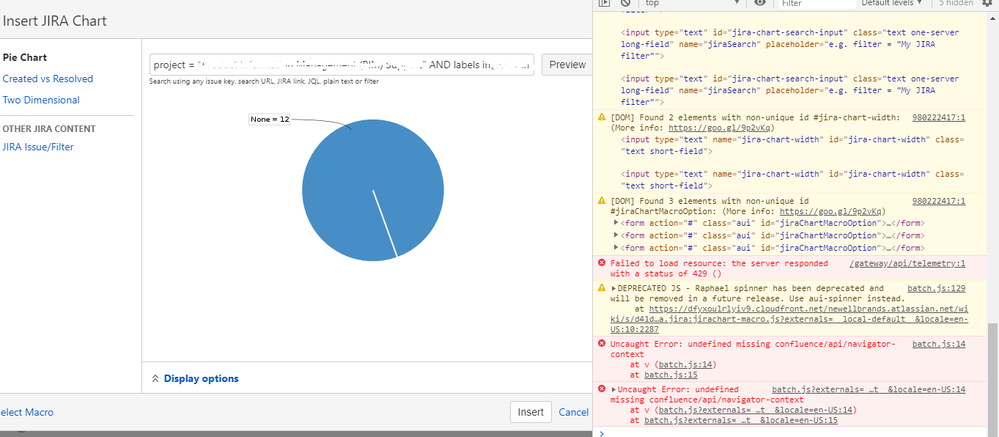This screenshot has width=999, height=437.
Task: Expand the second jiraChartMacroOption form node
Action: [x=616, y=235]
